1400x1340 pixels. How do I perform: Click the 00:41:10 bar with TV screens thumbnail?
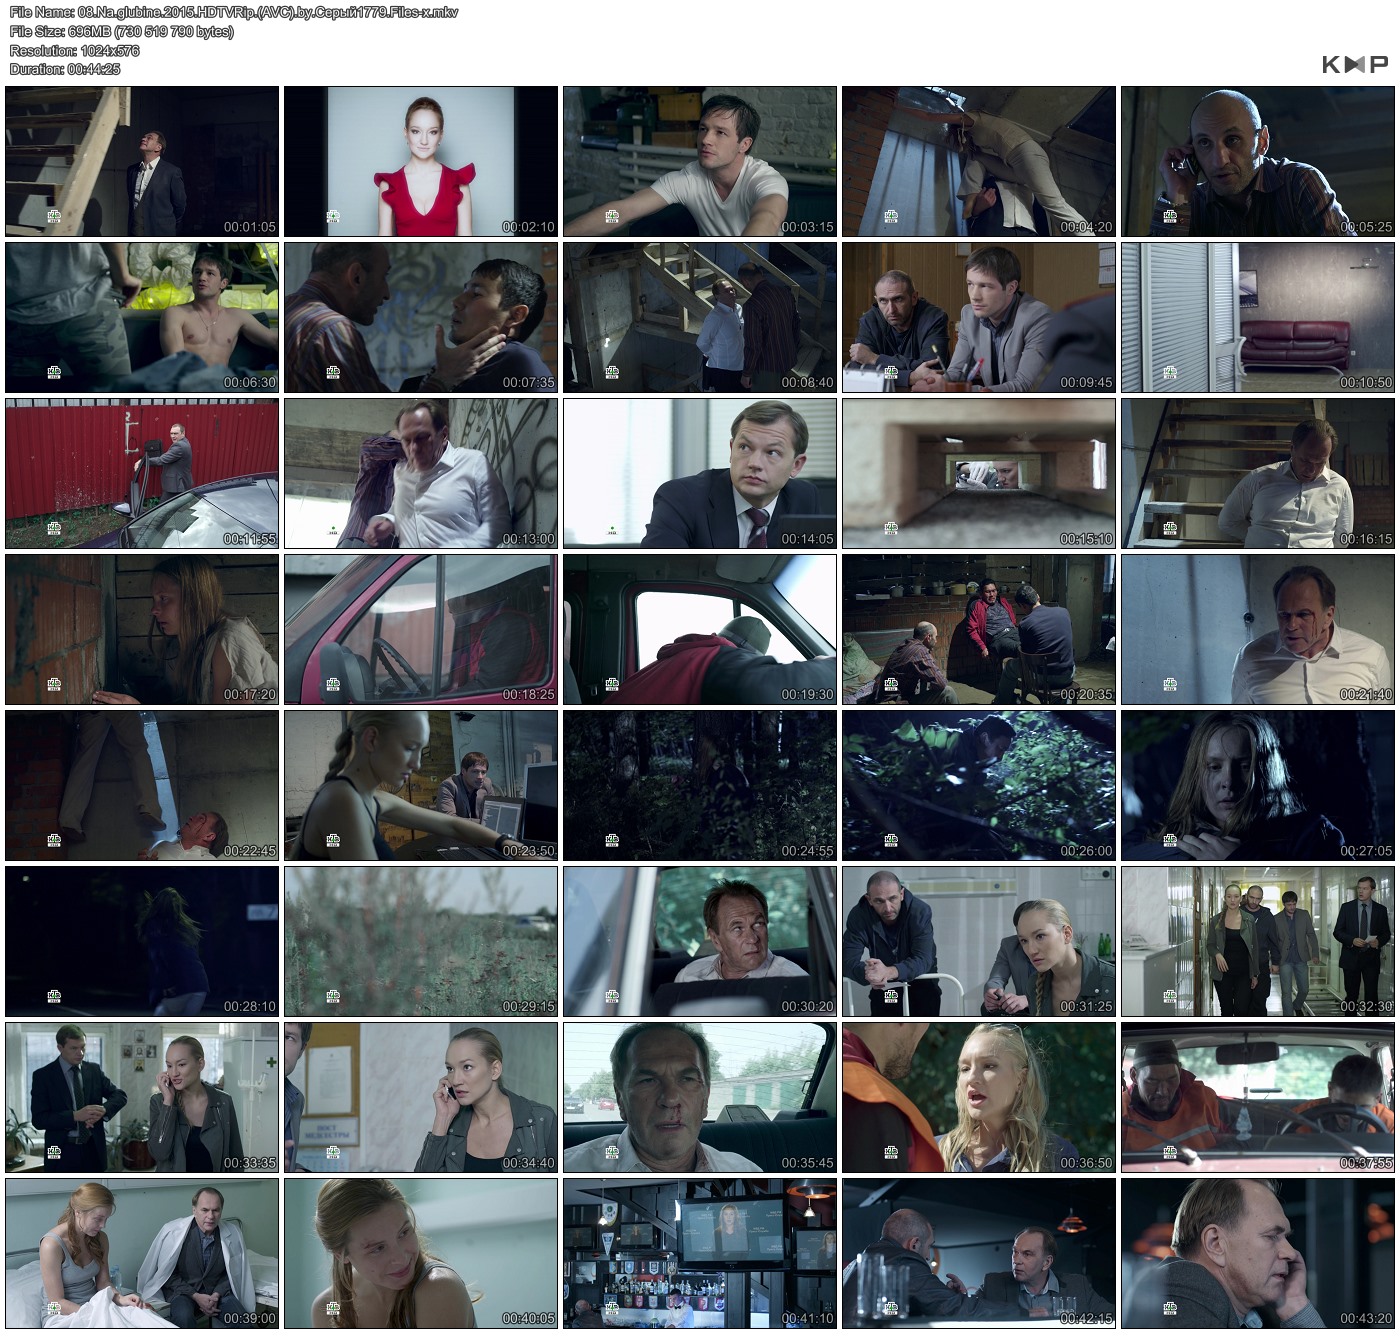tap(700, 1253)
